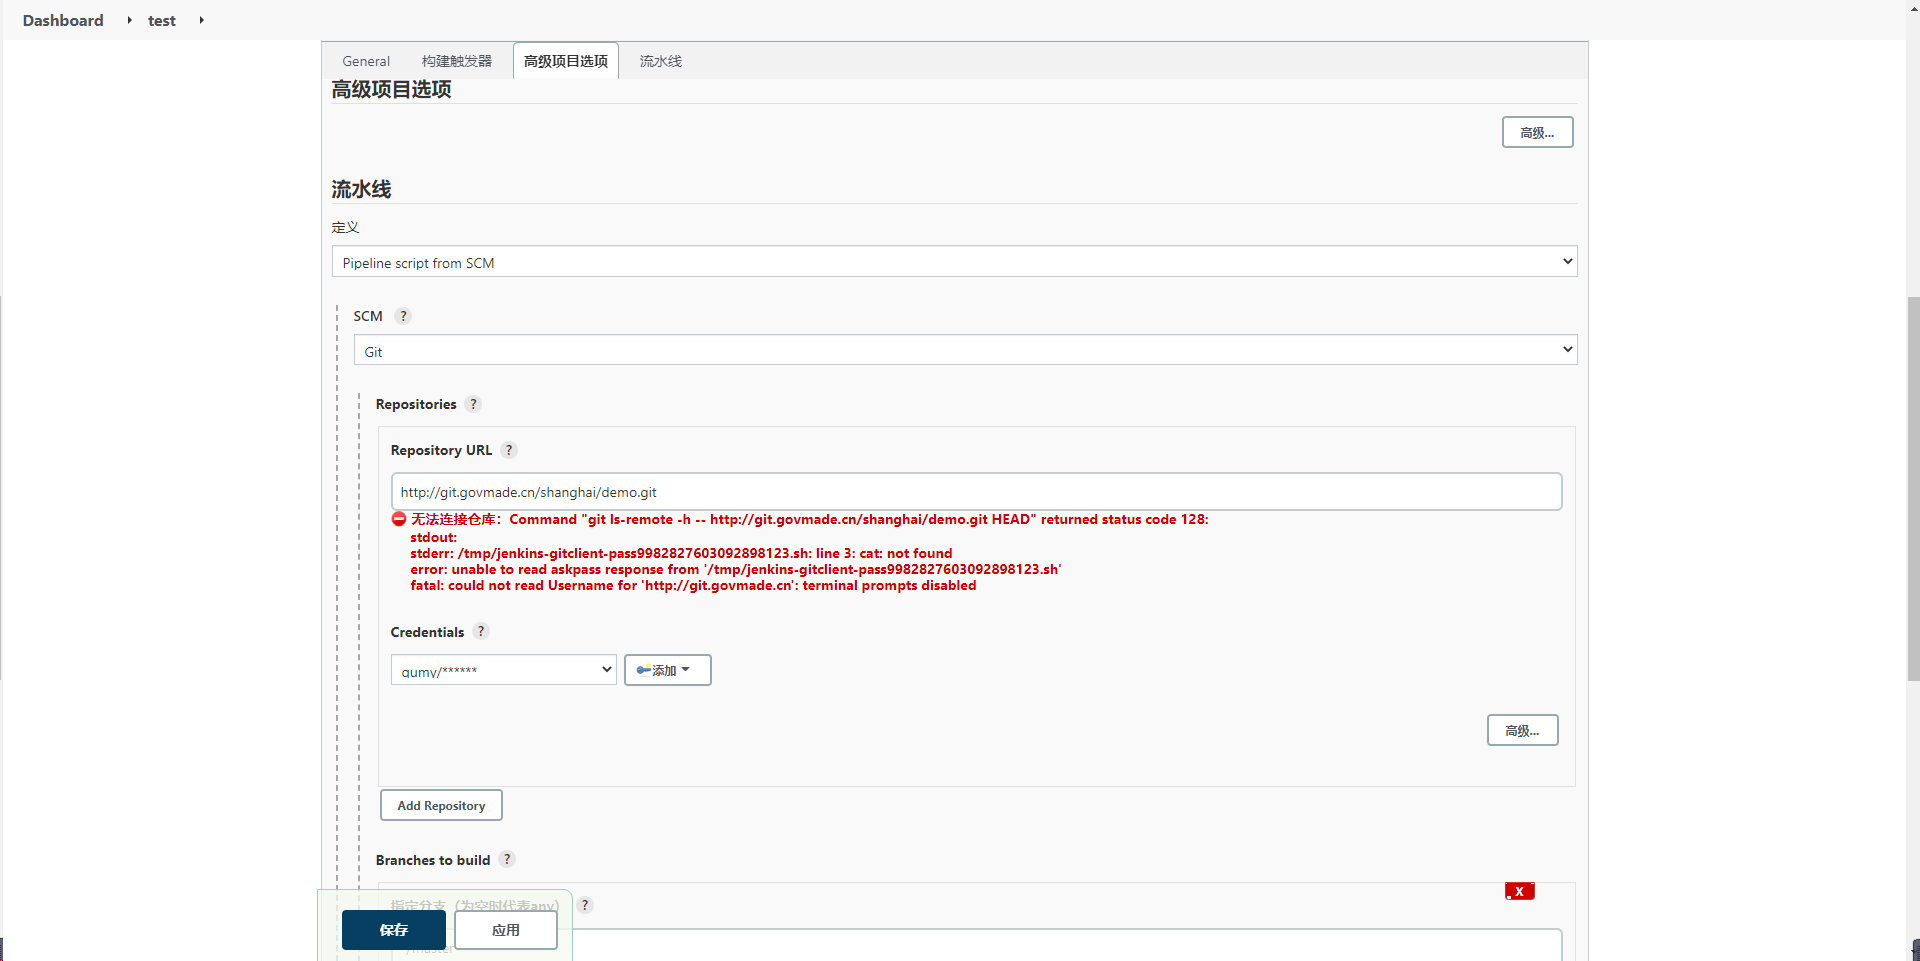The image size is (1920, 961).
Task: Click the arrow after test breadcrumb
Action: [x=201, y=20]
